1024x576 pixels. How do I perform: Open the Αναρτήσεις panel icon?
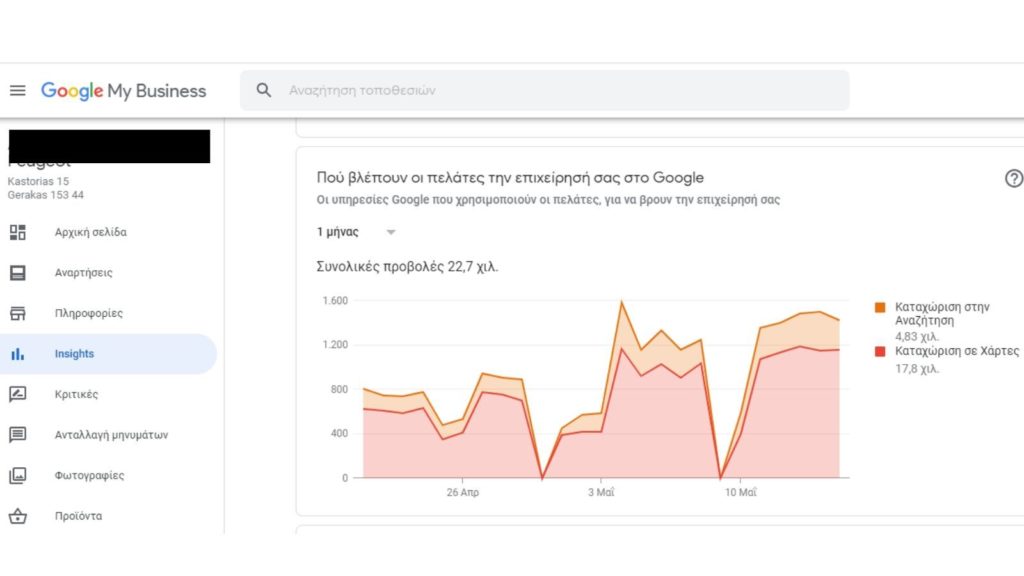(x=17, y=272)
